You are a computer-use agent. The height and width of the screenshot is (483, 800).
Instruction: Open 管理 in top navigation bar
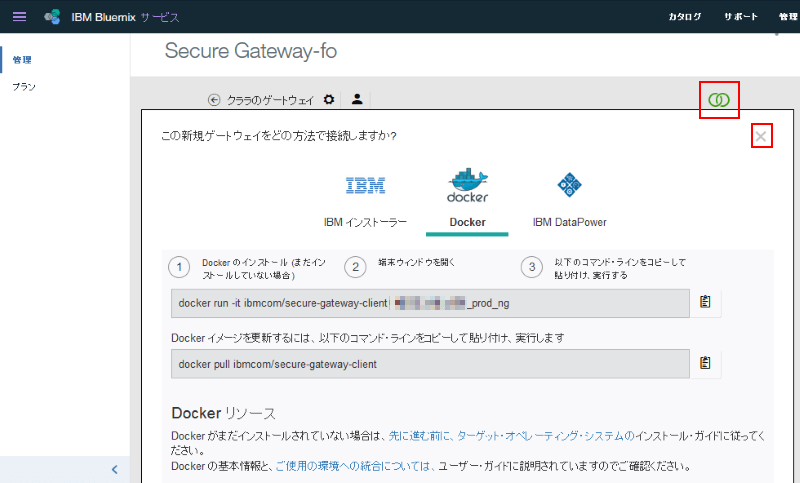pos(789,17)
